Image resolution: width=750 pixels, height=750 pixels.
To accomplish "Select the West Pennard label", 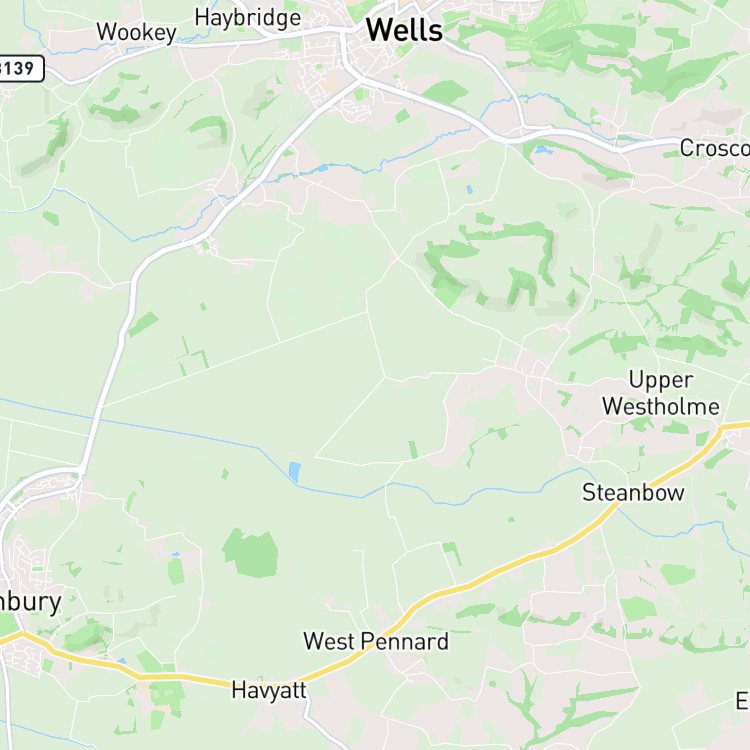I will 376,641.
